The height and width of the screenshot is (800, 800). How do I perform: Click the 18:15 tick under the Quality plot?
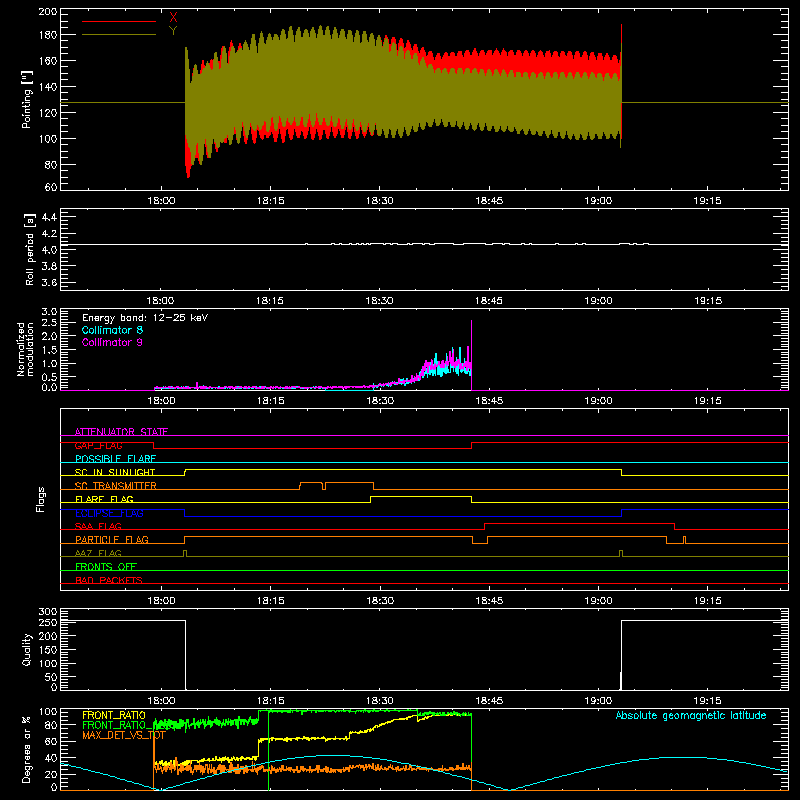click(x=270, y=701)
